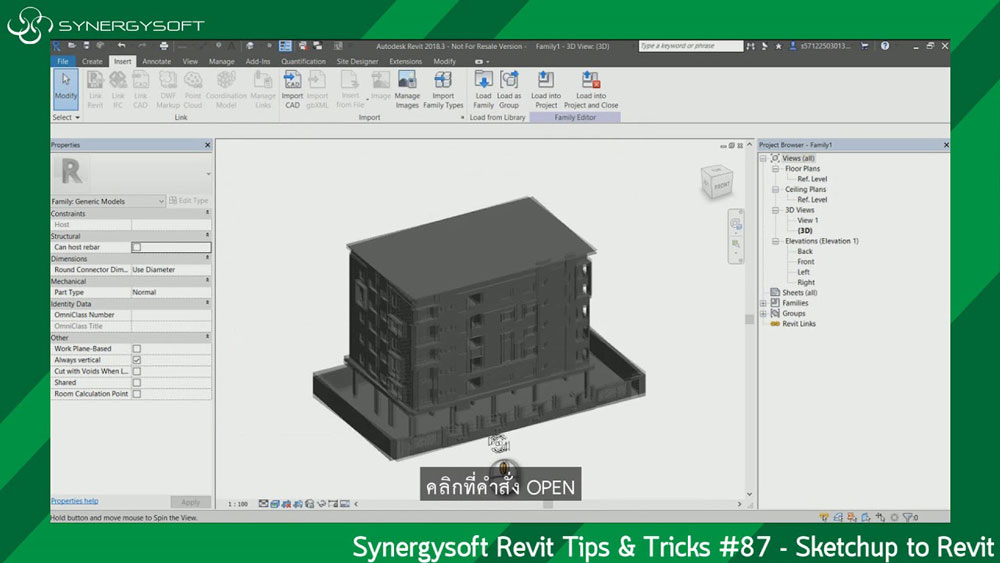This screenshot has height=563, width=1000.
Task: Click the Print icon in quick access toolbar
Action: (164, 45)
